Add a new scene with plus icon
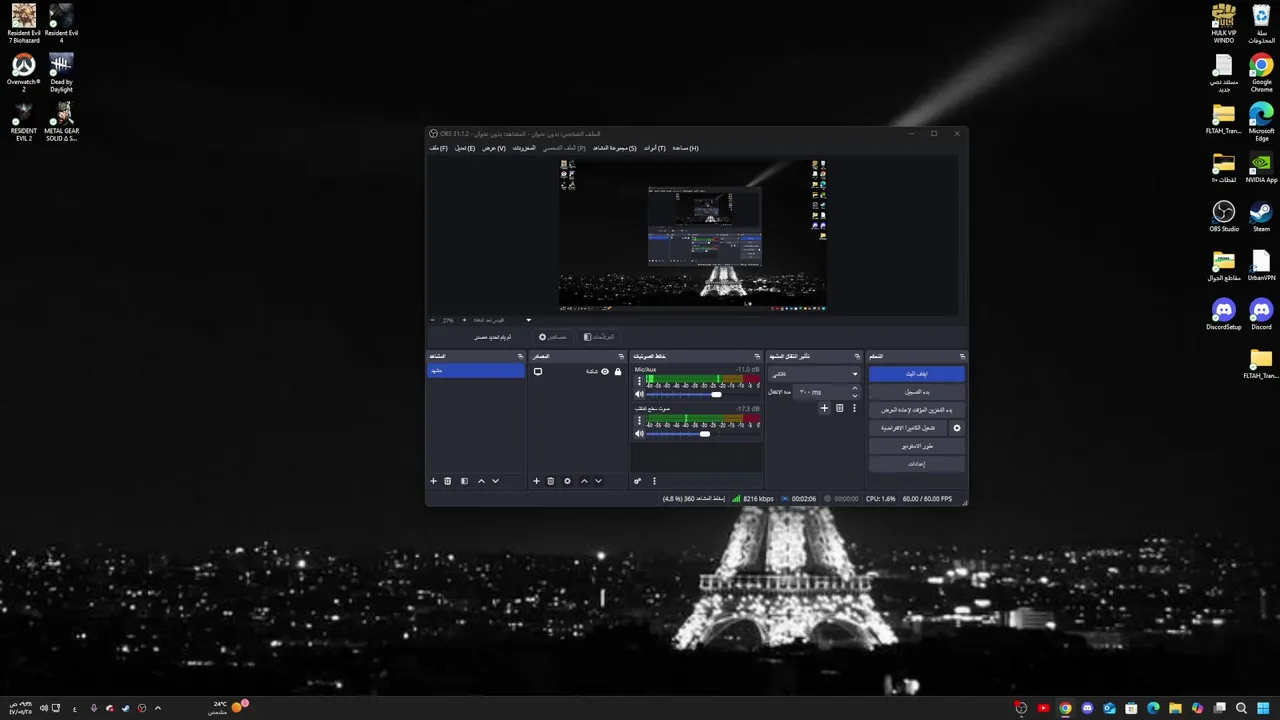Image resolution: width=1280 pixels, height=720 pixels. (x=433, y=481)
